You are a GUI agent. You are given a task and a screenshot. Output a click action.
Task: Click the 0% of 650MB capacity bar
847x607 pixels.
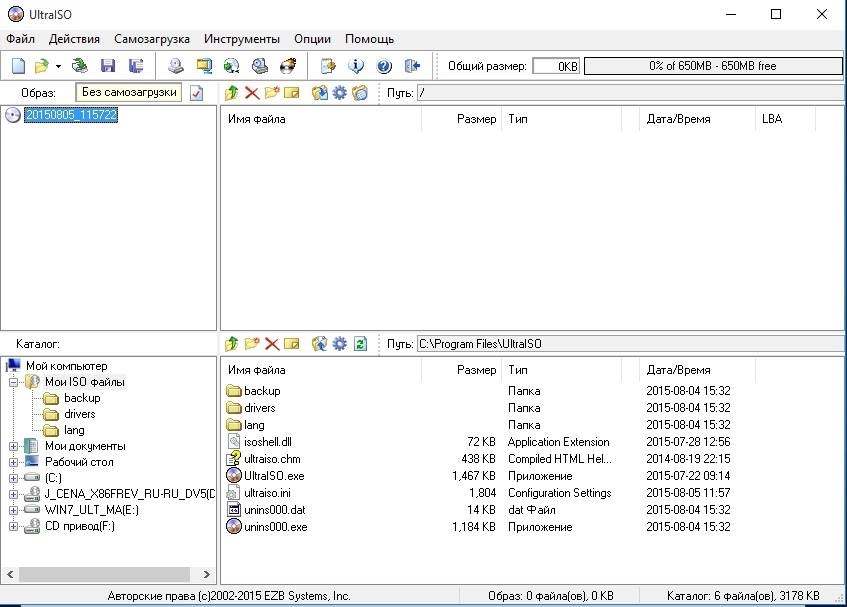pyautogui.click(x=713, y=66)
